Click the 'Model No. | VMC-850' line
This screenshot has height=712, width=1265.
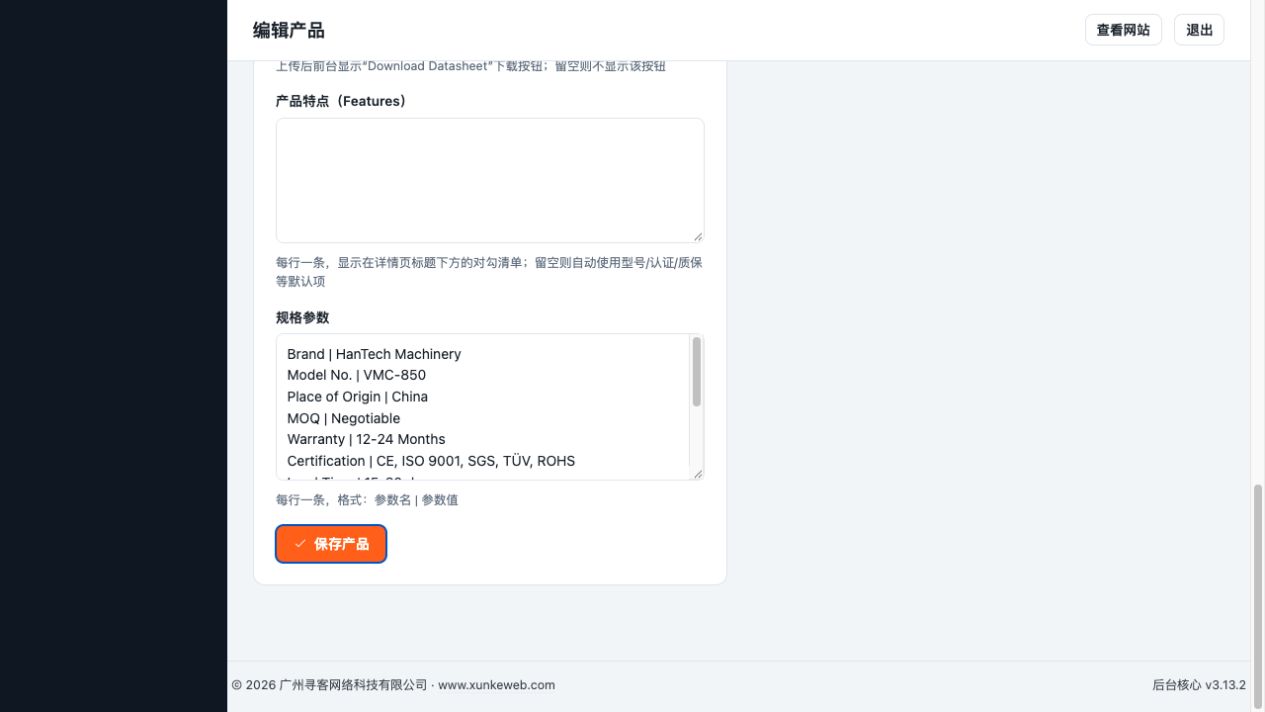[x=356, y=375]
